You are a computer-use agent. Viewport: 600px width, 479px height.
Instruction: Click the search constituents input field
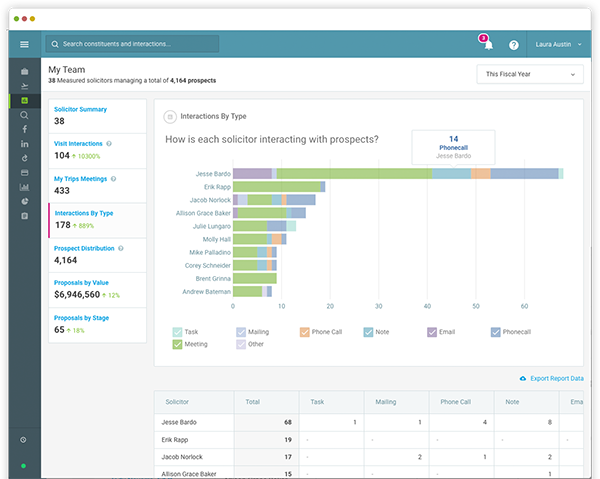click(132, 44)
